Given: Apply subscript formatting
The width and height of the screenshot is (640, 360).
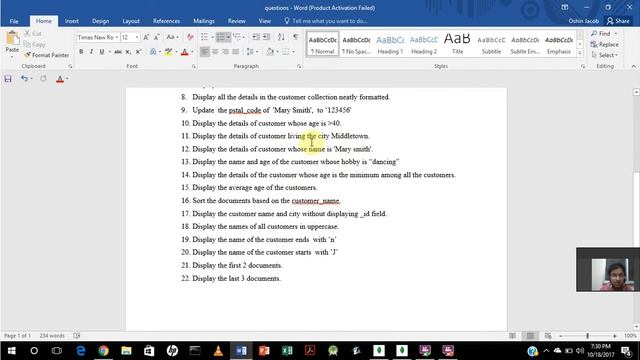Looking at the screenshot, I should pyautogui.click(x=128, y=52).
